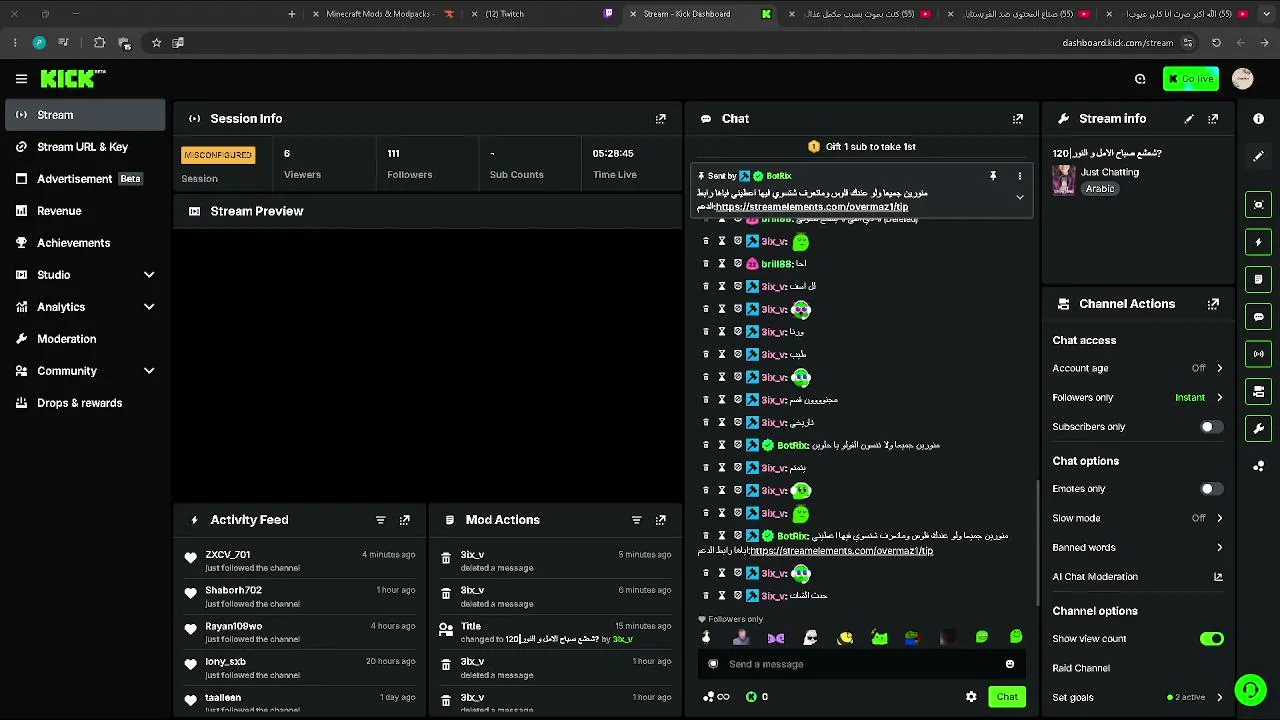Open the hamburger navigation menu

(x=21, y=78)
